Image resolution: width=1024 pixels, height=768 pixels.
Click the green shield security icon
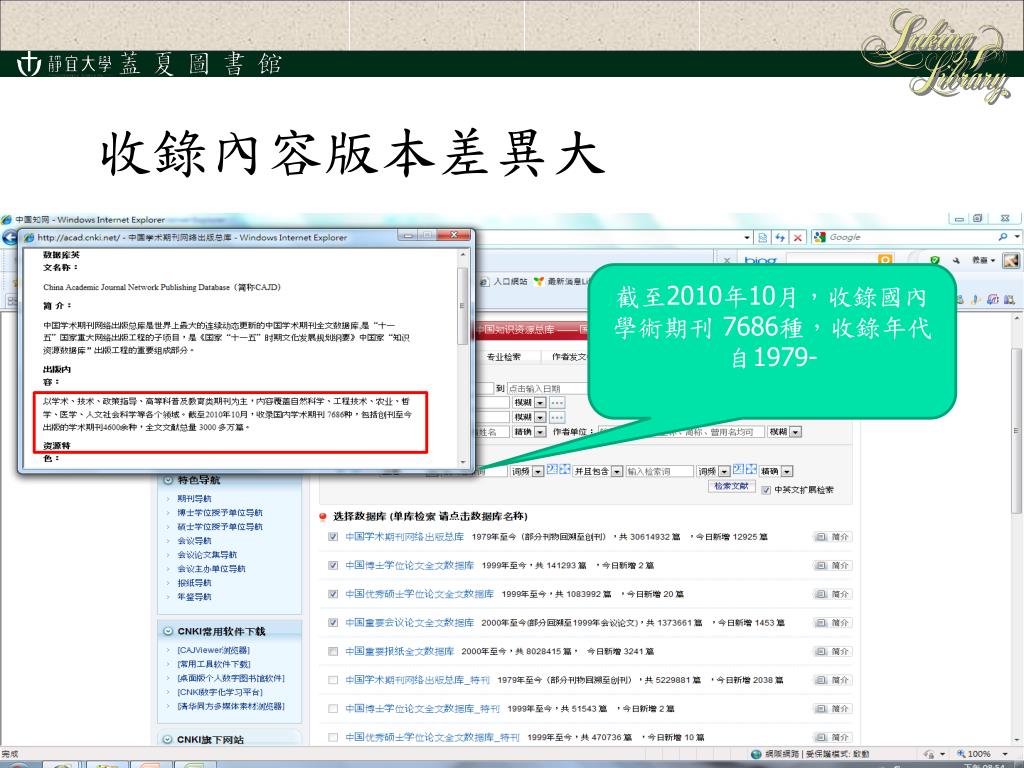935,260
